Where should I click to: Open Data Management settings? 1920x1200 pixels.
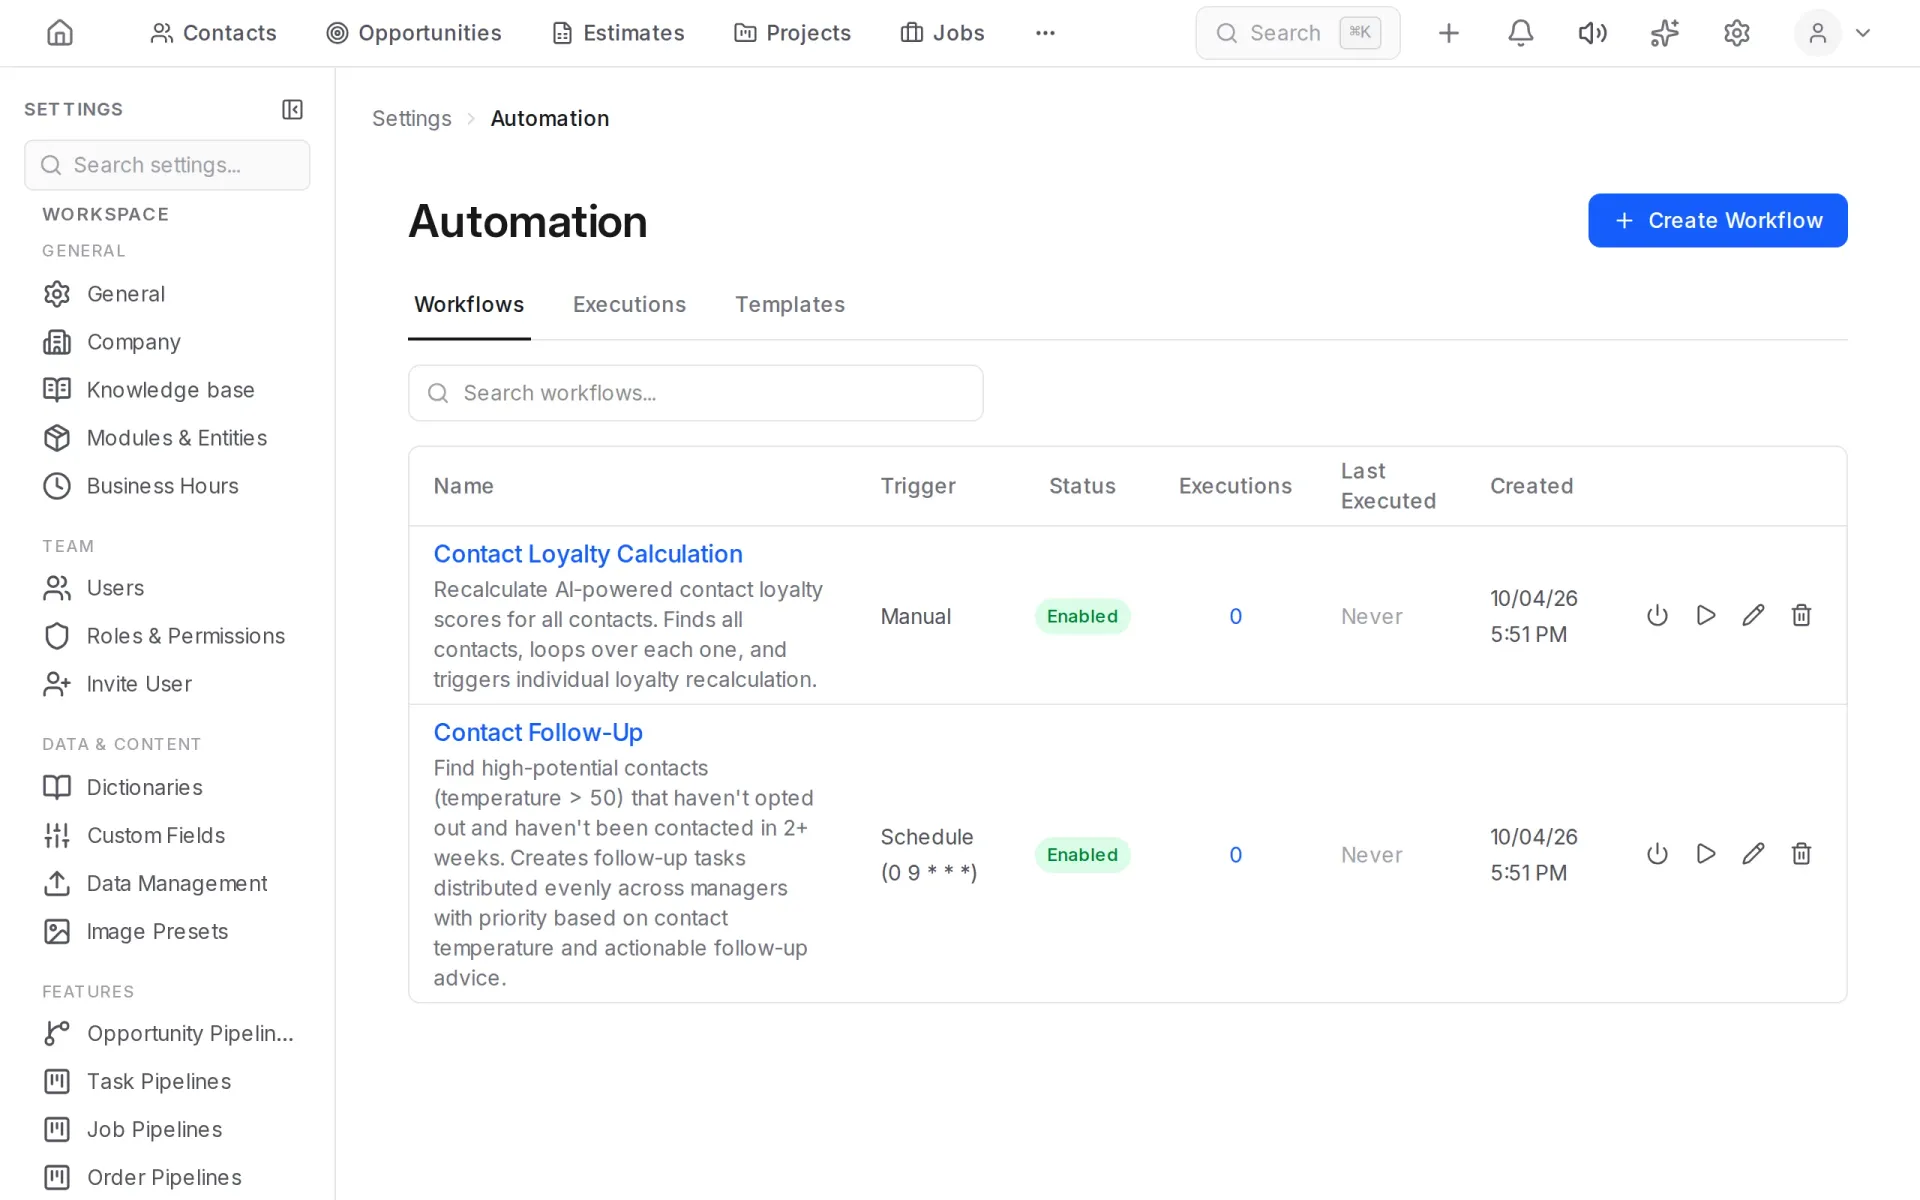point(155,883)
